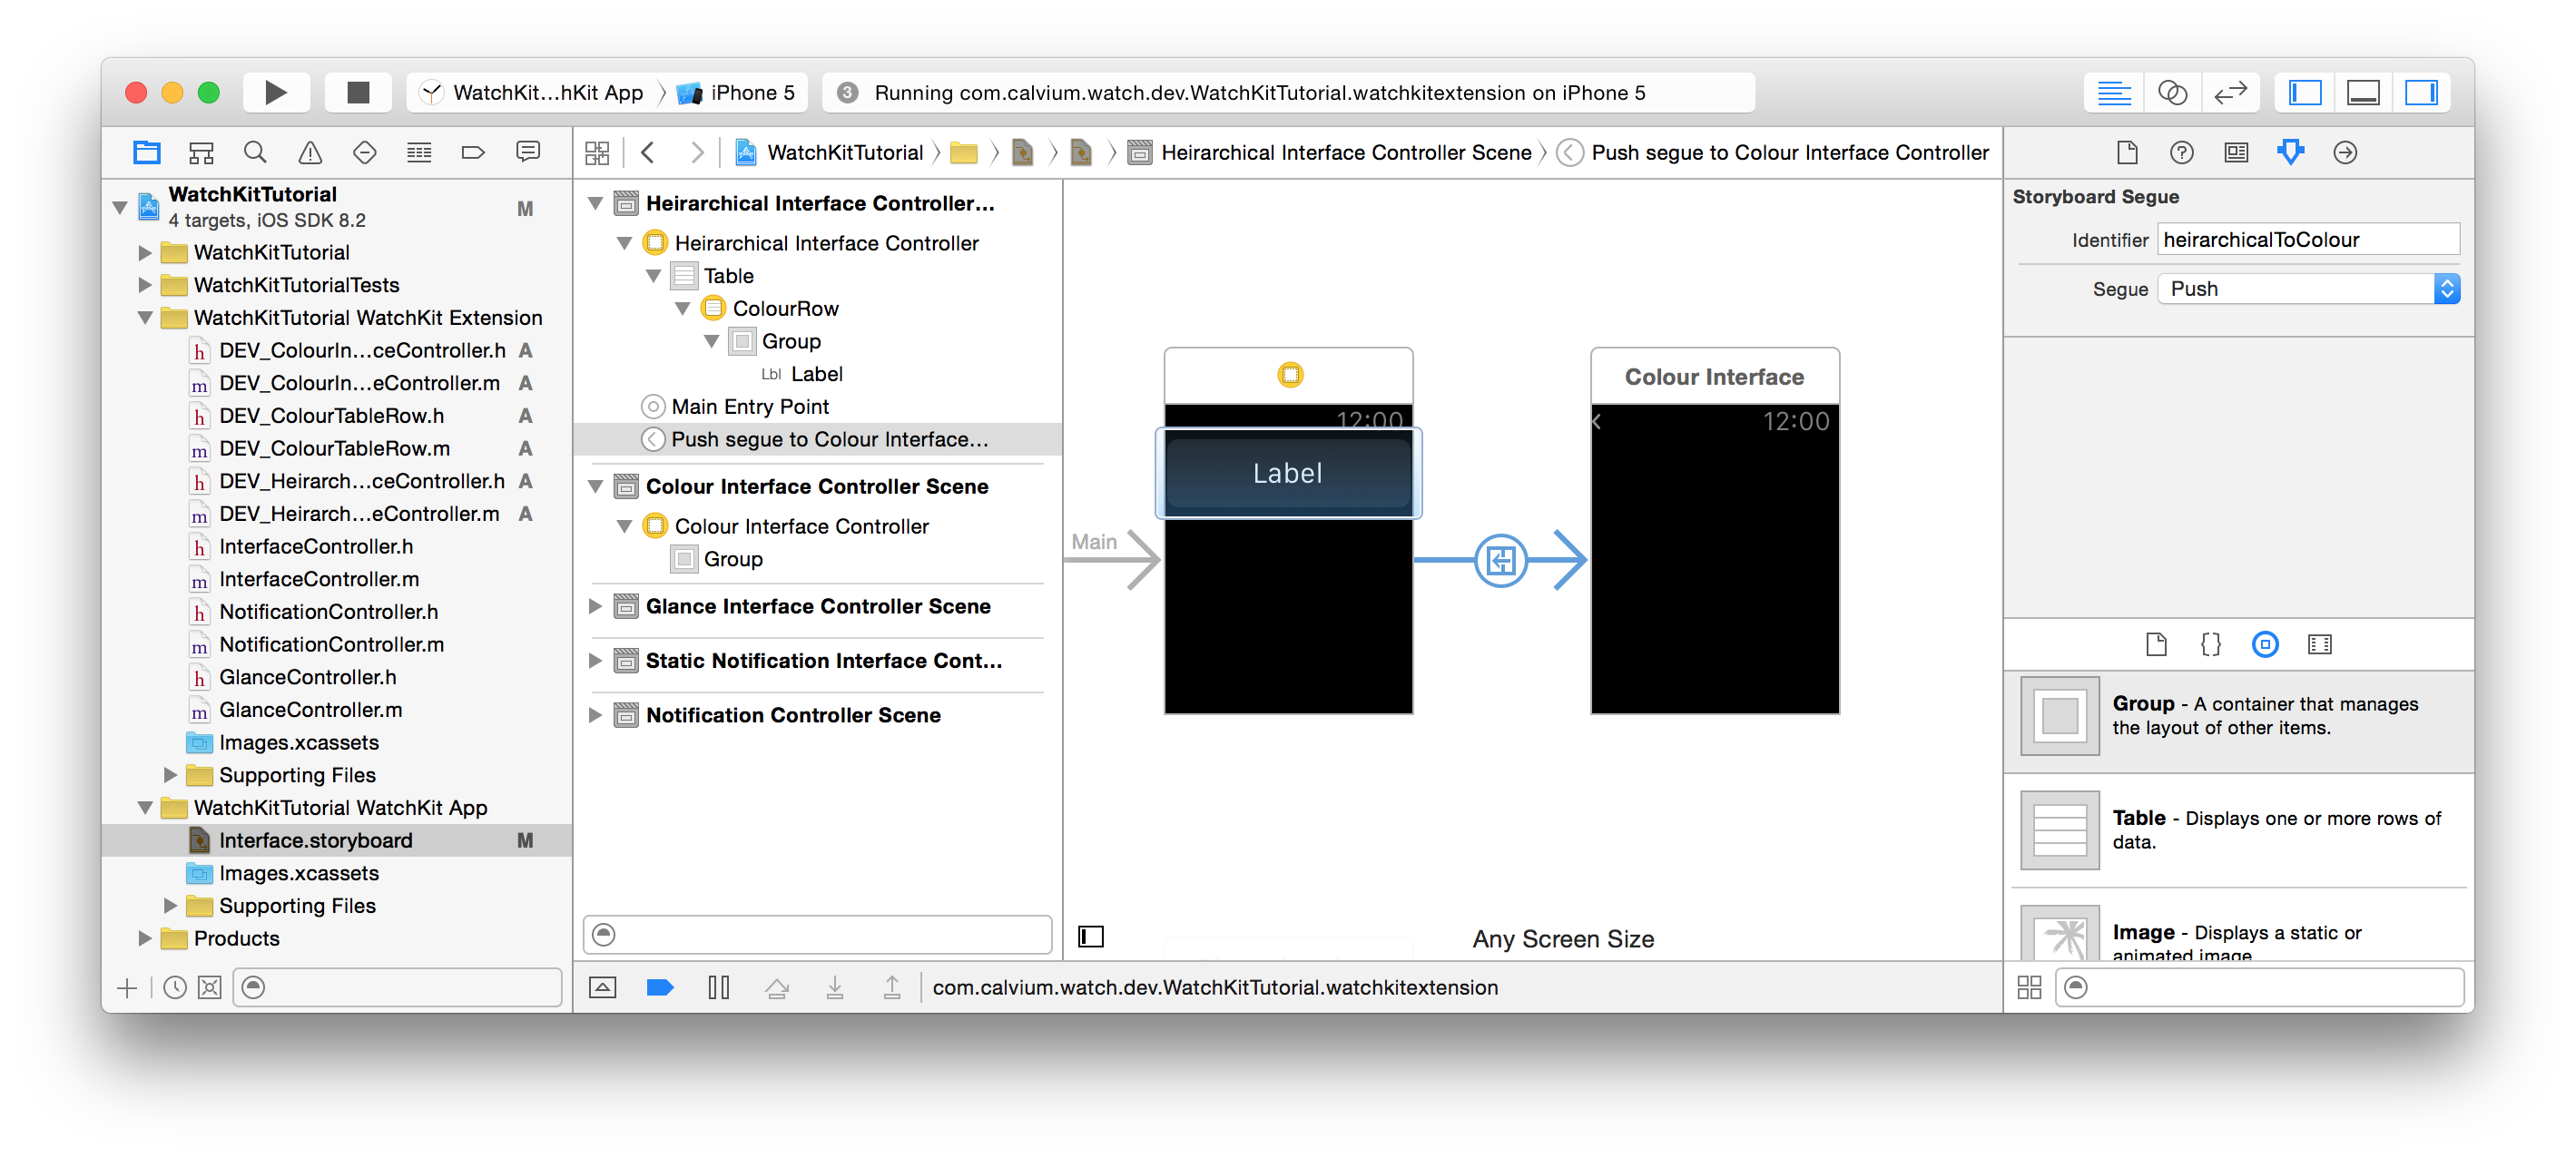Run the app with the Play button
Viewport: 2576px width, 1158px height.
pos(275,93)
